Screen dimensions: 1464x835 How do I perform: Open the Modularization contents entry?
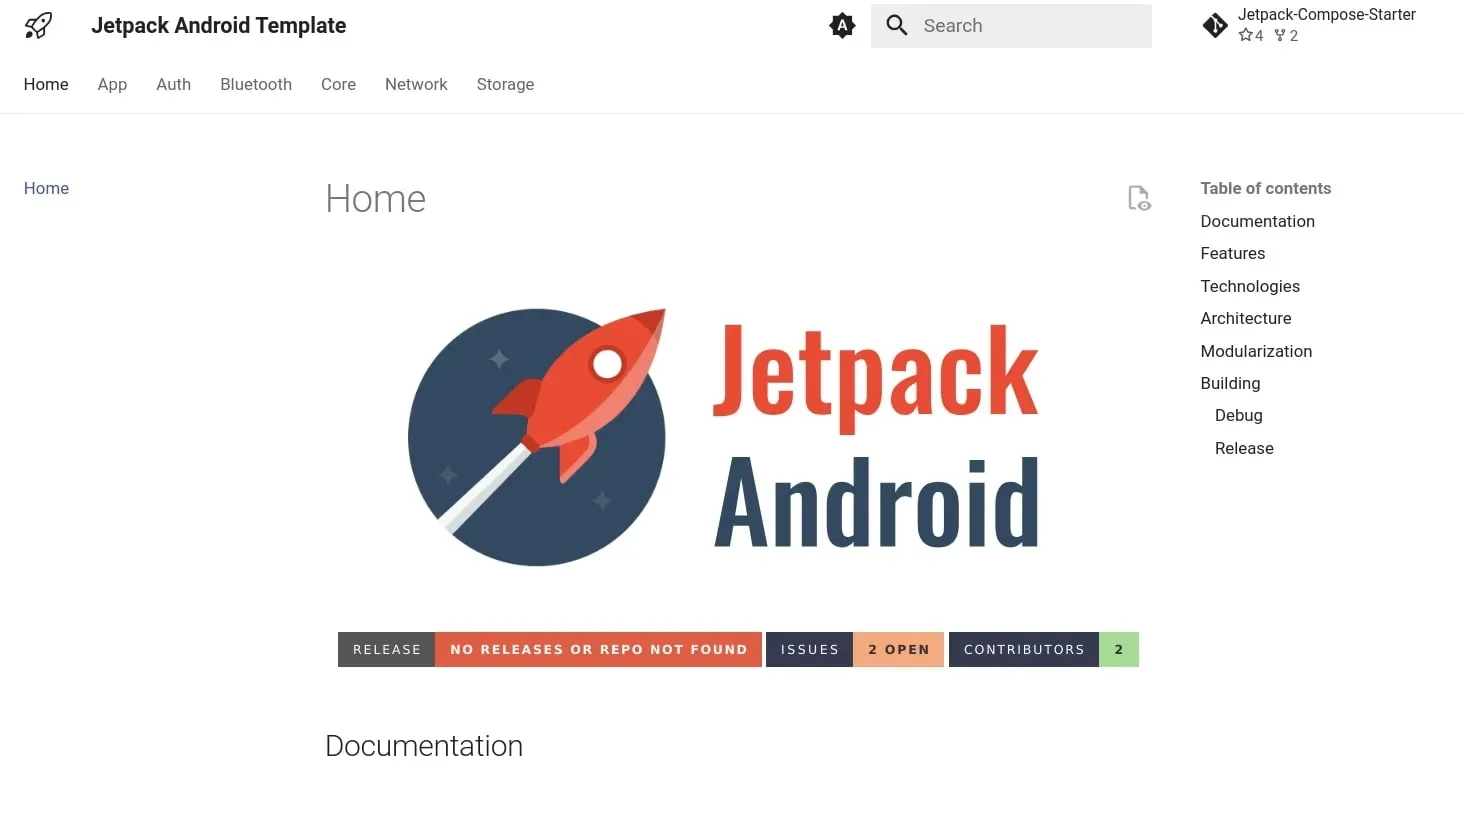coord(1256,351)
